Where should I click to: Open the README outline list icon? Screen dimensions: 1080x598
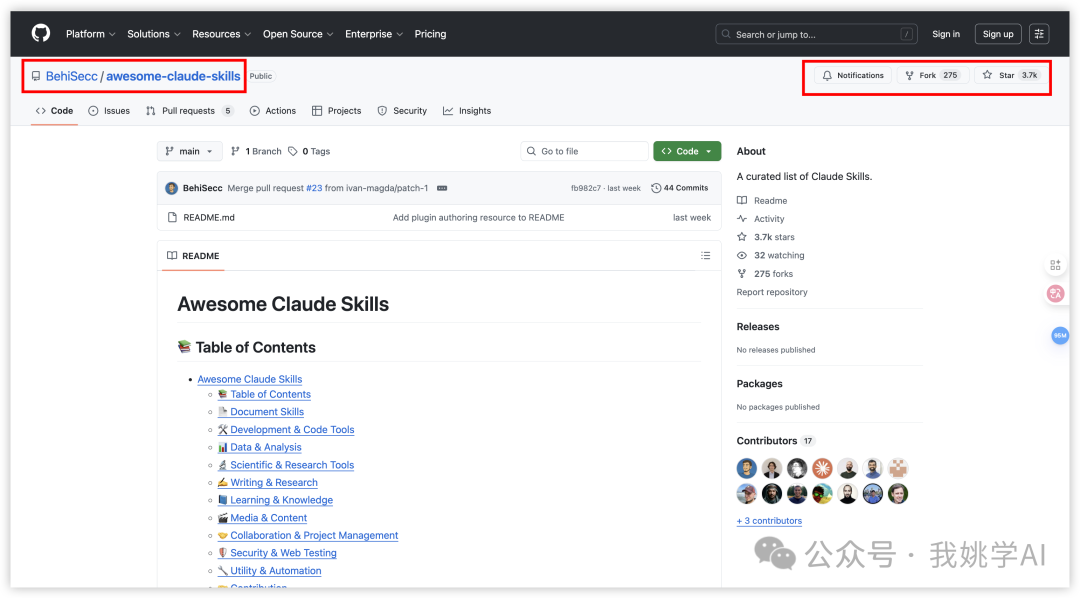[705, 256]
